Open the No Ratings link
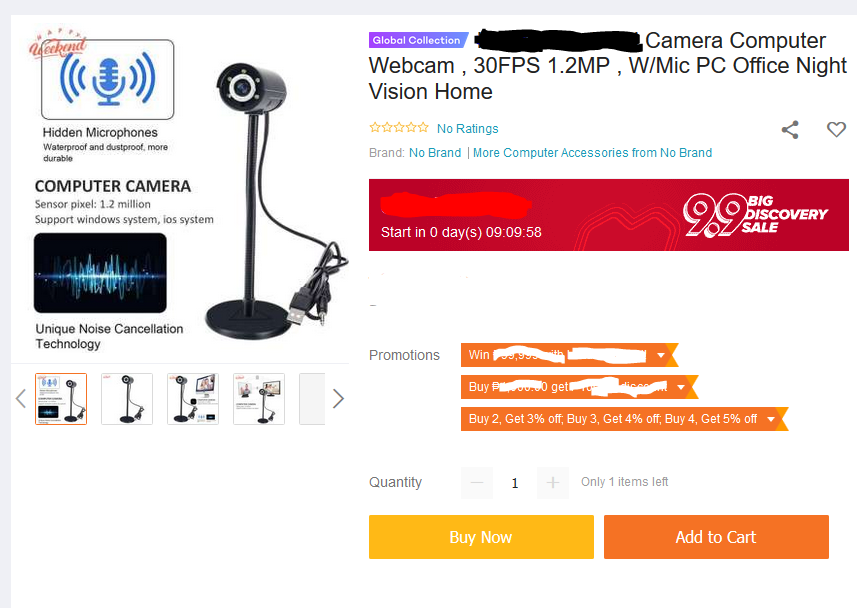This screenshot has width=857, height=608. pos(468,128)
